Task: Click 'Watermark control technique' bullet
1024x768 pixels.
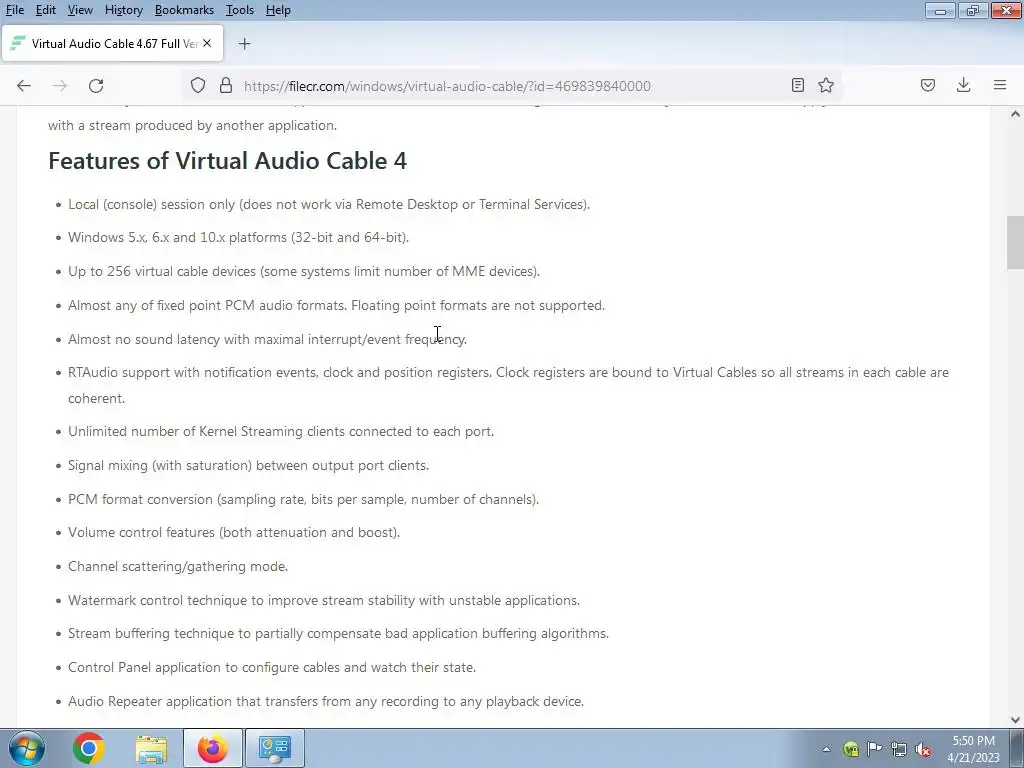Action: [x=324, y=601]
